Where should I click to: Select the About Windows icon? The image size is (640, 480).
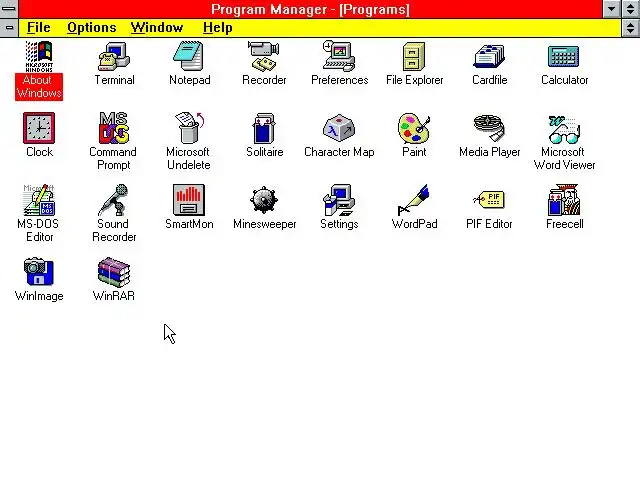click(x=39, y=56)
